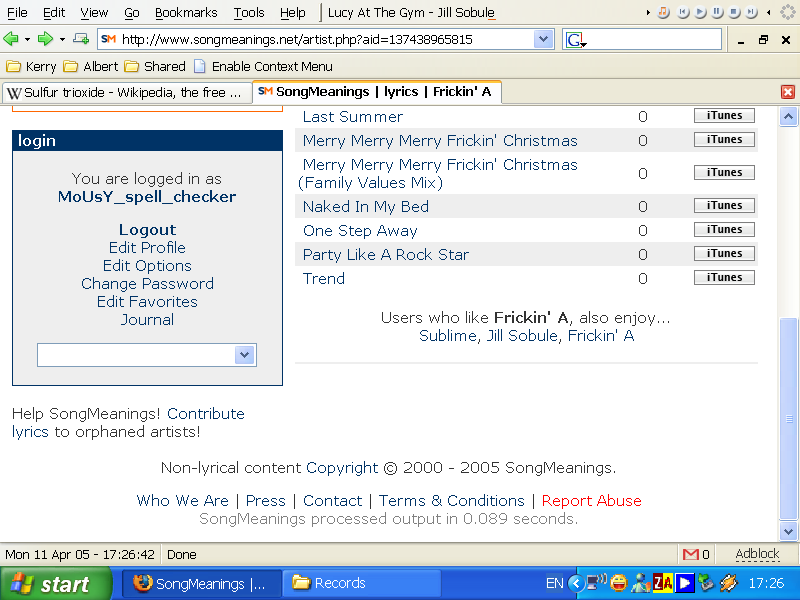Focus the URL address field
The image size is (800, 600).
[327, 39]
